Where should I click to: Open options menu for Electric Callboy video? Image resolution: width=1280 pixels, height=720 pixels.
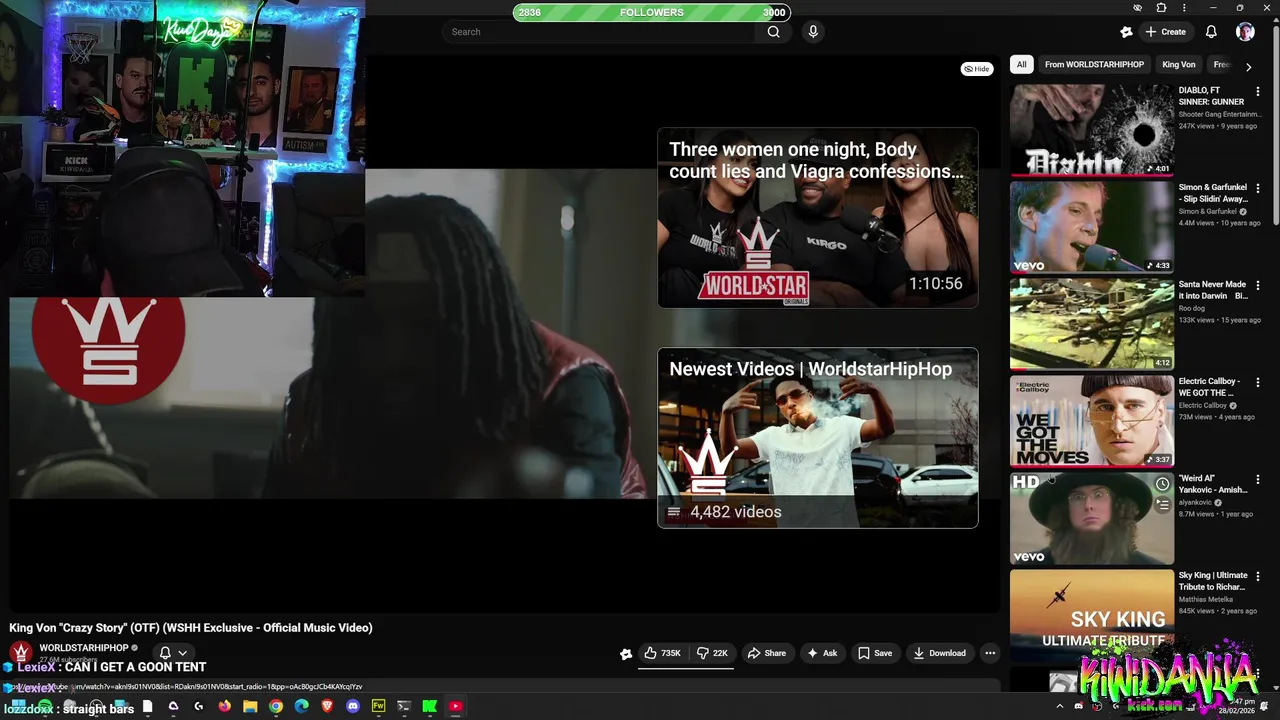coord(1258,382)
